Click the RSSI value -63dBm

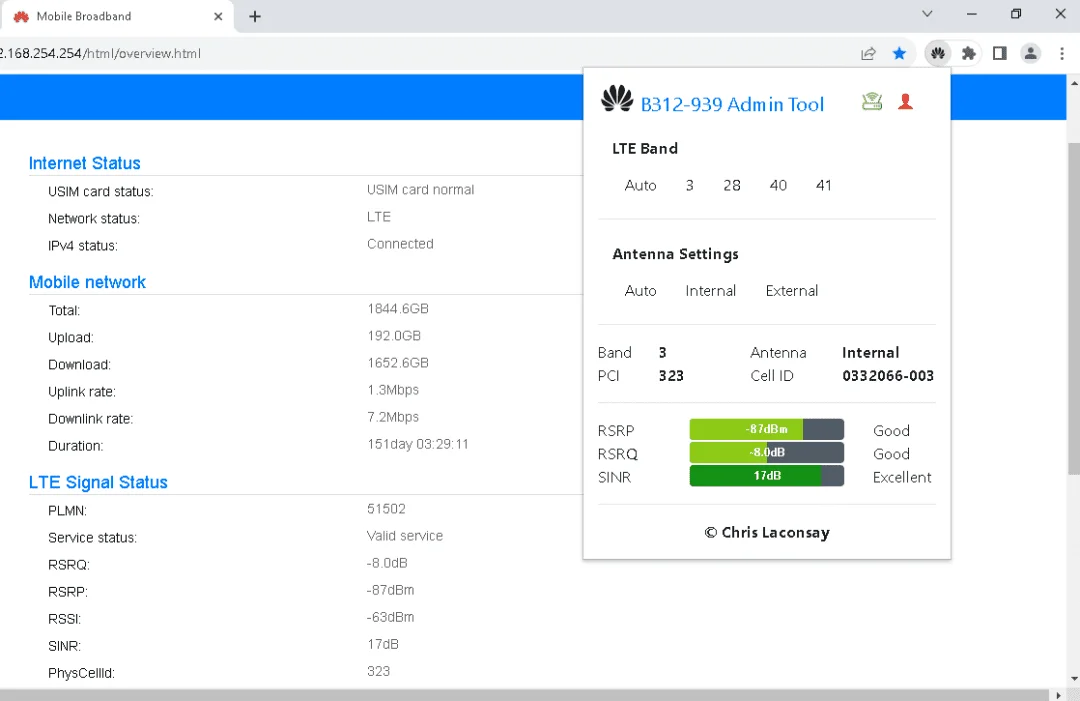click(x=391, y=617)
